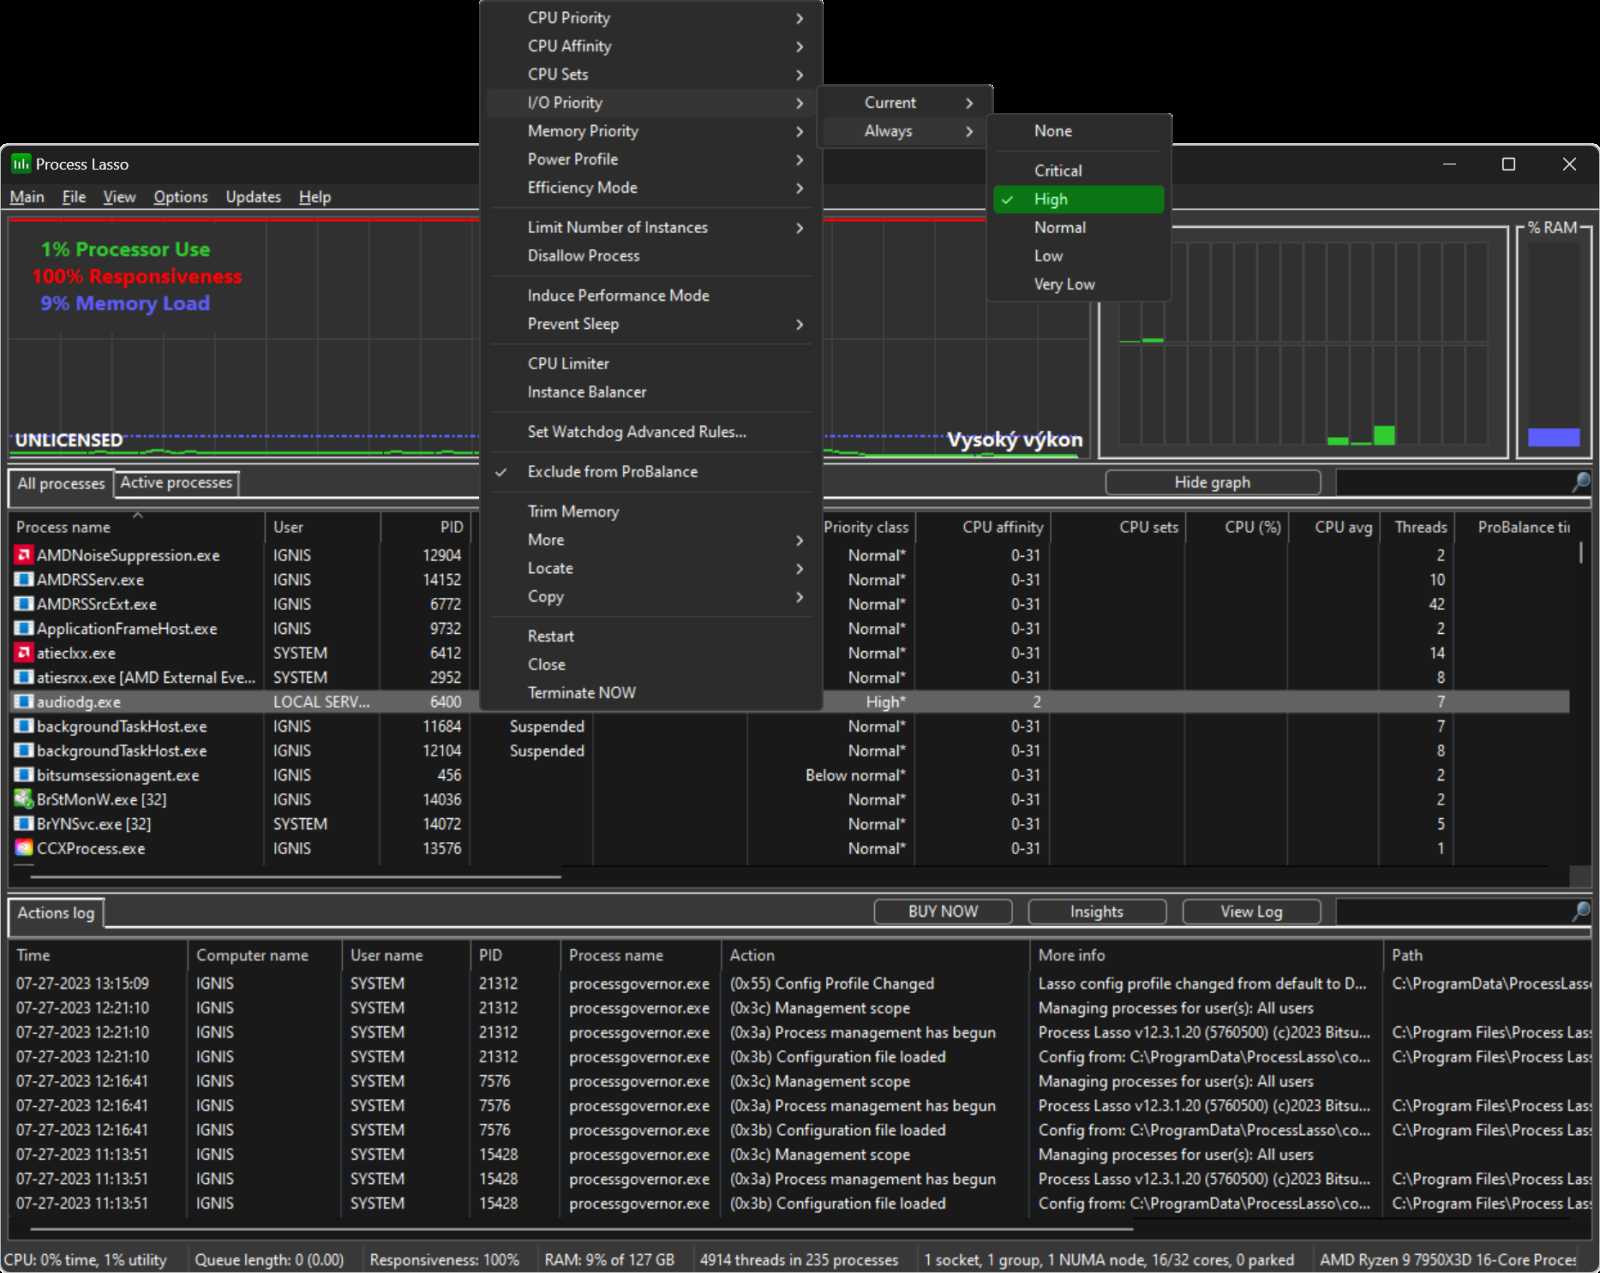The height and width of the screenshot is (1273, 1600).
Task: Open the Options menu
Action: (x=181, y=197)
